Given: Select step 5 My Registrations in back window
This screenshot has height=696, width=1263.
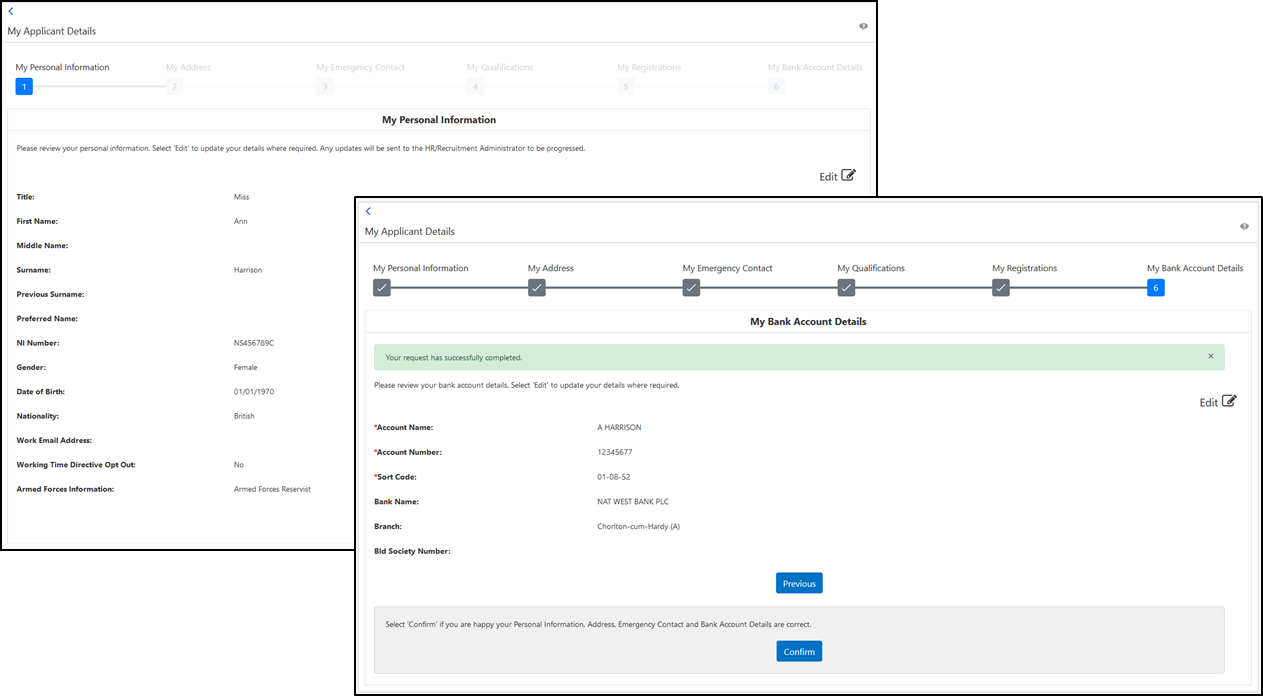Looking at the screenshot, I should pyautogui.click(x=626, y=87).
